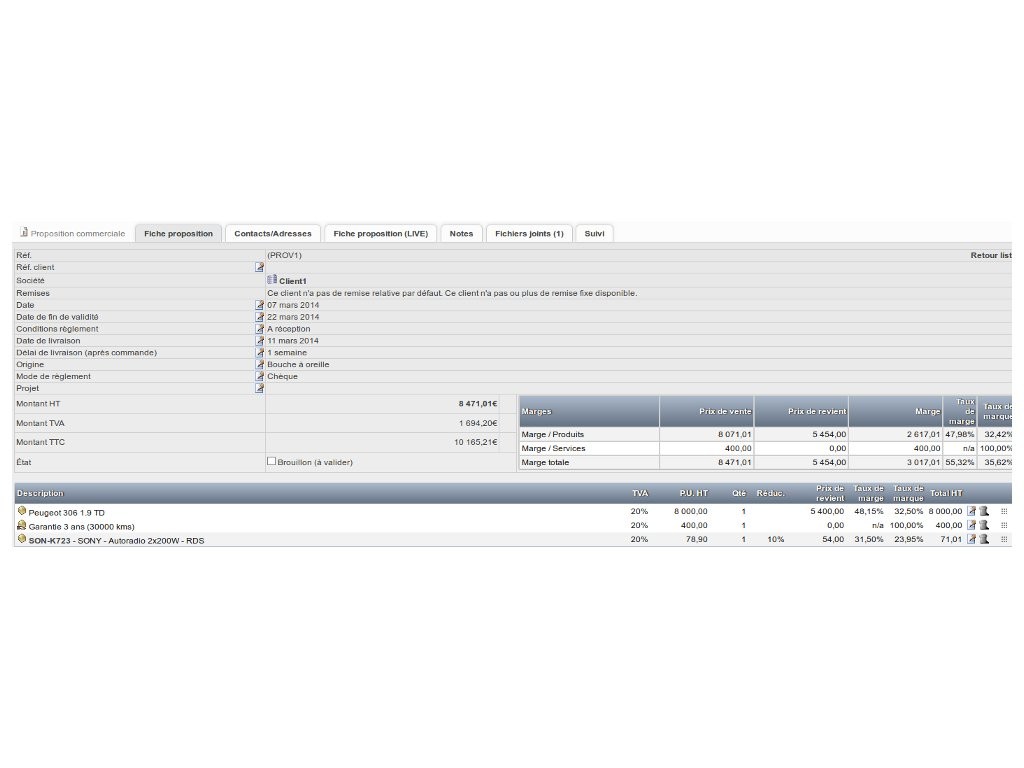Open the Fichiers joints (1) tab
1024x768 pixels.
529,234
